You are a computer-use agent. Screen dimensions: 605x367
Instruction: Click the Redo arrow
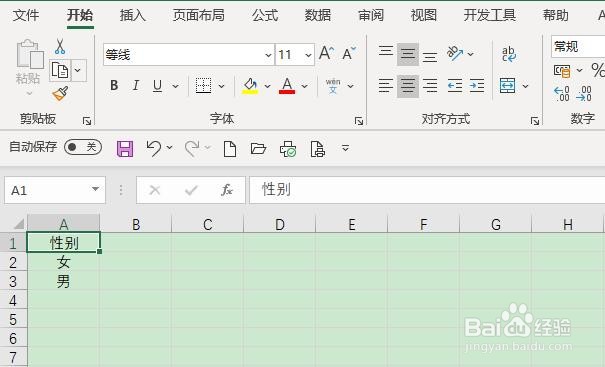[192, 148]
